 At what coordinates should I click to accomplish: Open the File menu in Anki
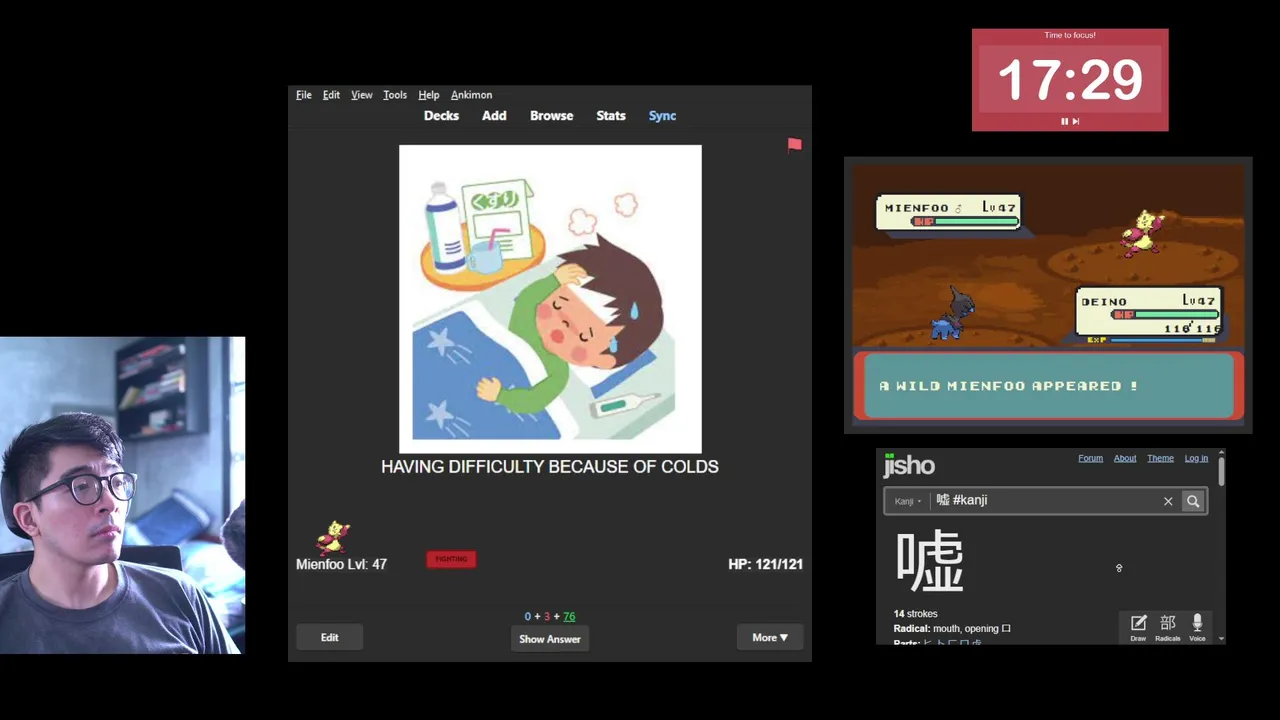point(304,95)
